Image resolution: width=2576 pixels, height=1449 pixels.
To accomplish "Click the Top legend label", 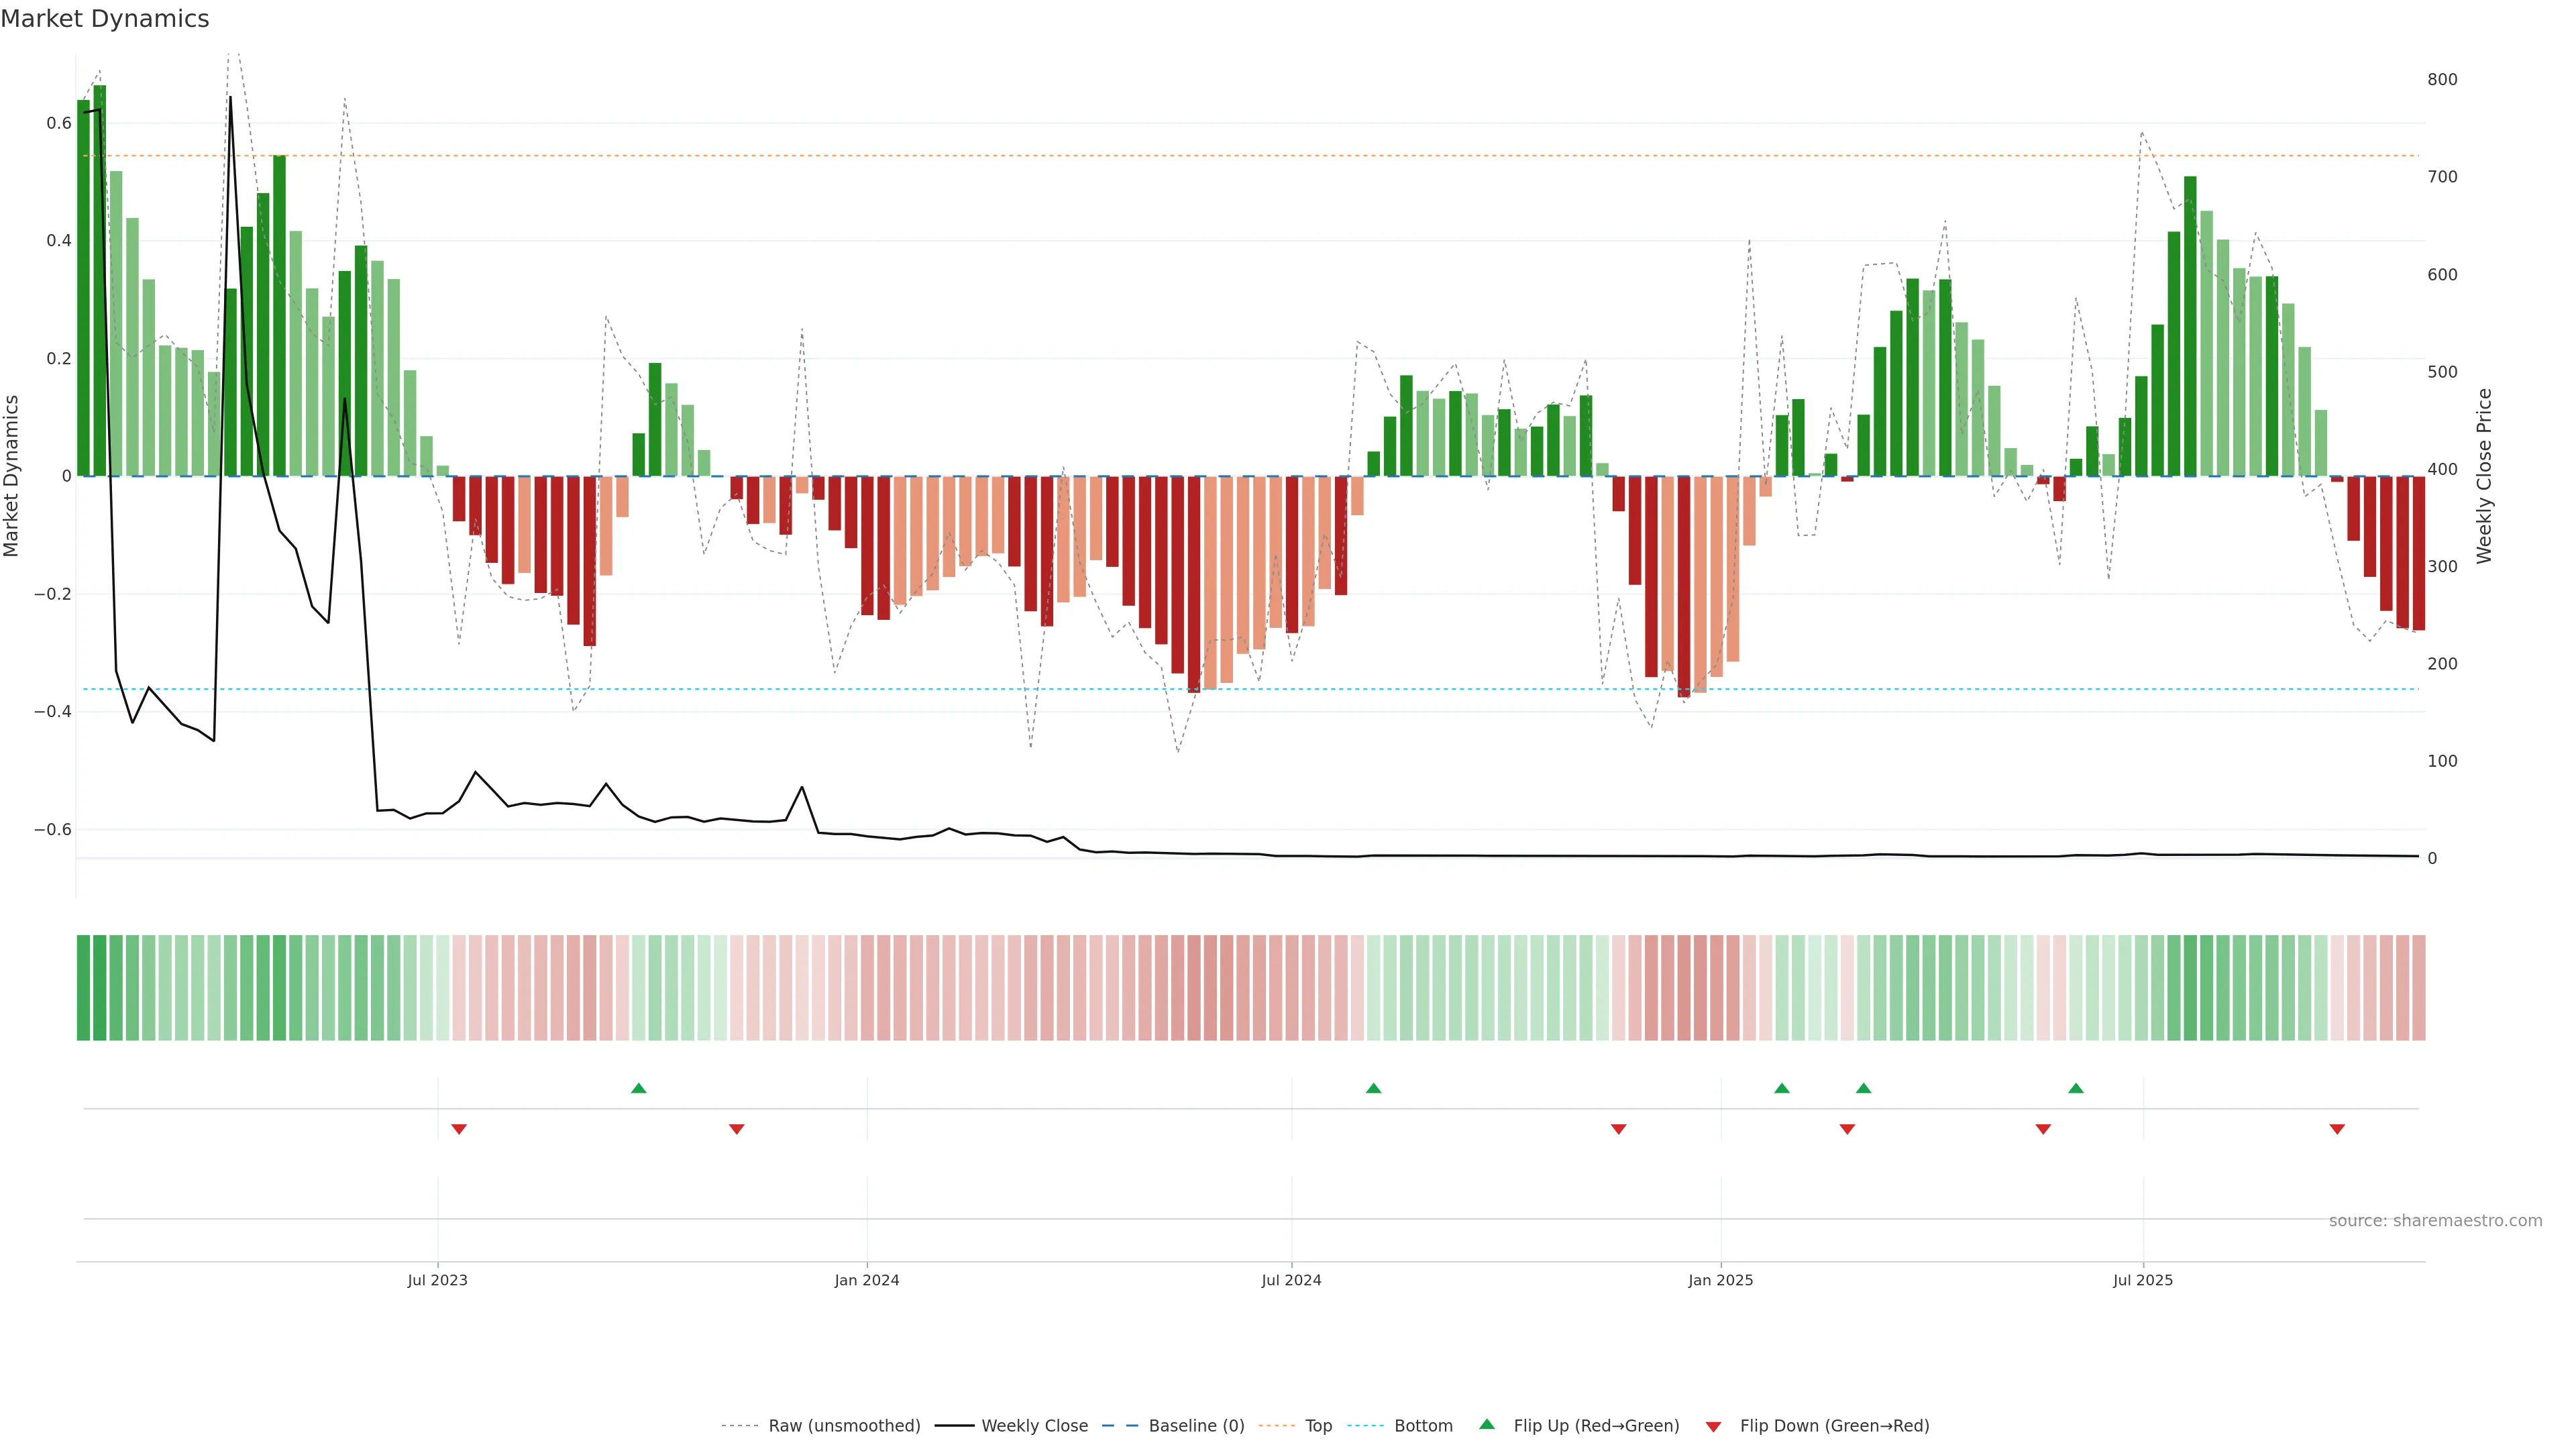I will tap(1318, 1426).
